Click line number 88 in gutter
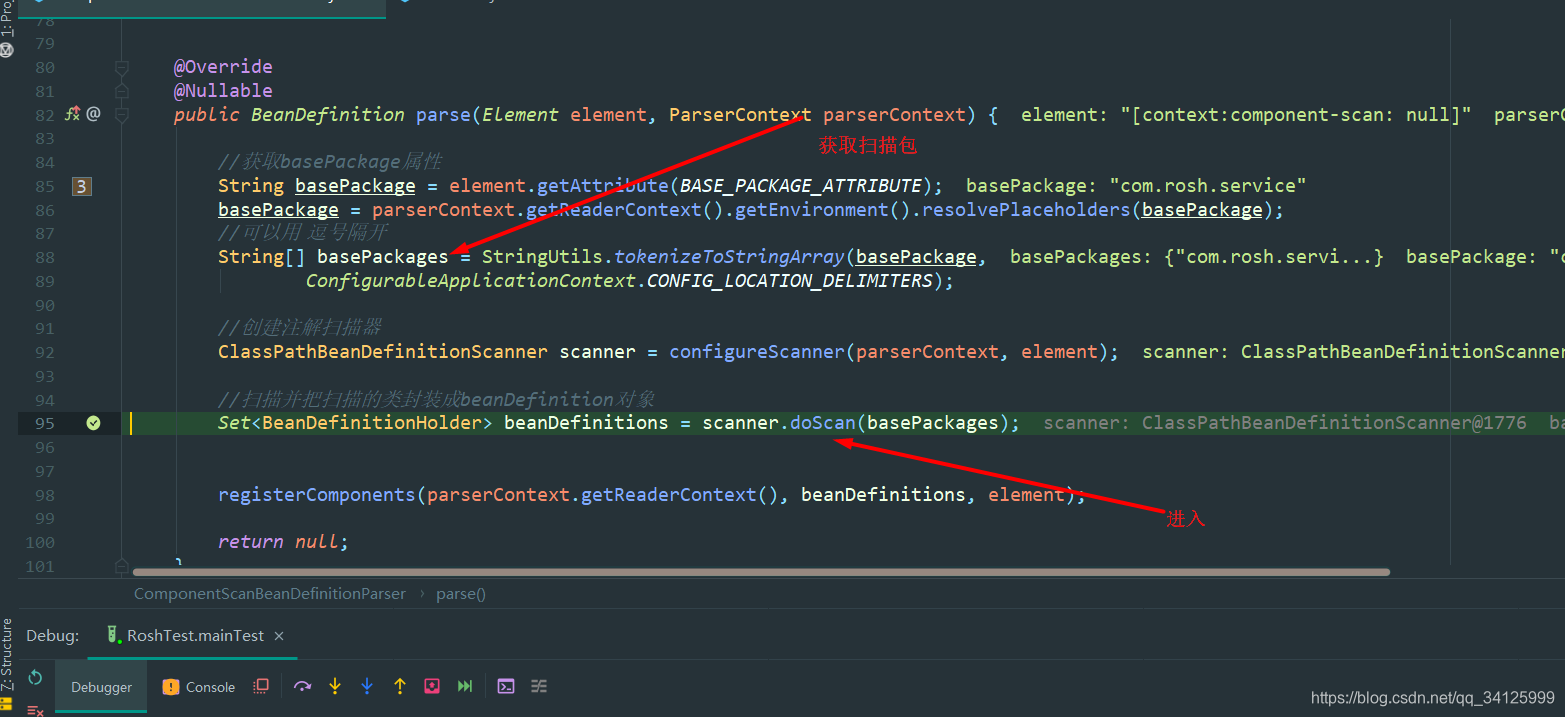 click(x=45, y=257)
